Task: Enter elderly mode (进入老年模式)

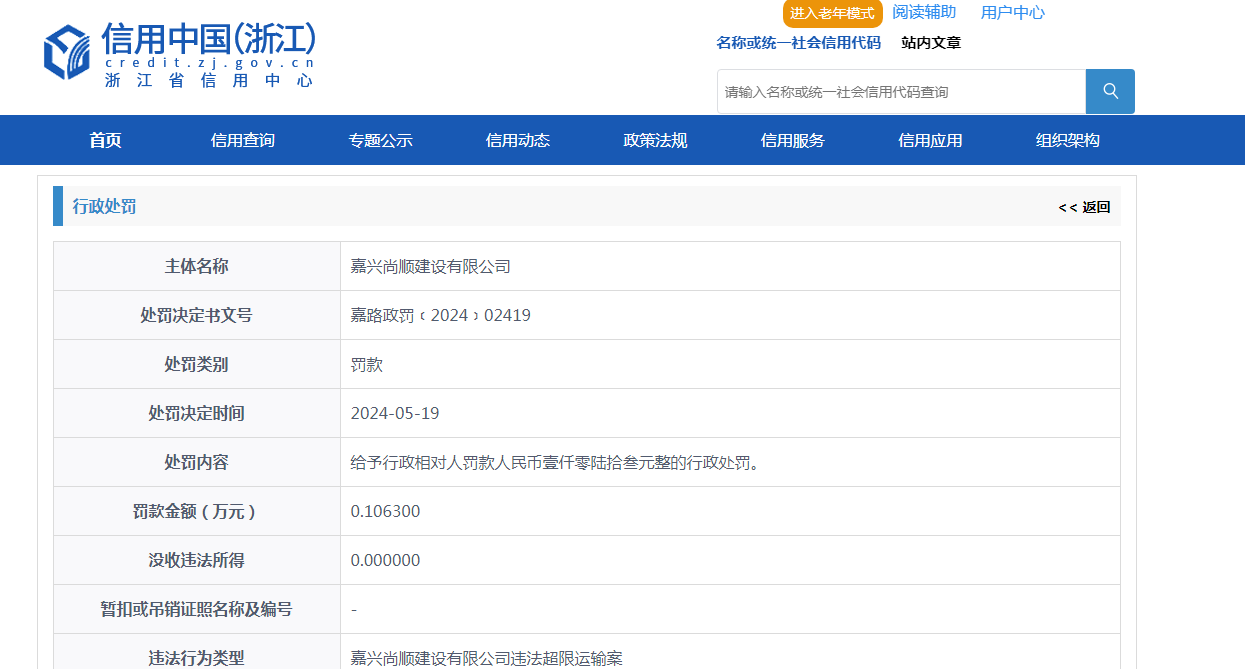Action: click(832, 13)
